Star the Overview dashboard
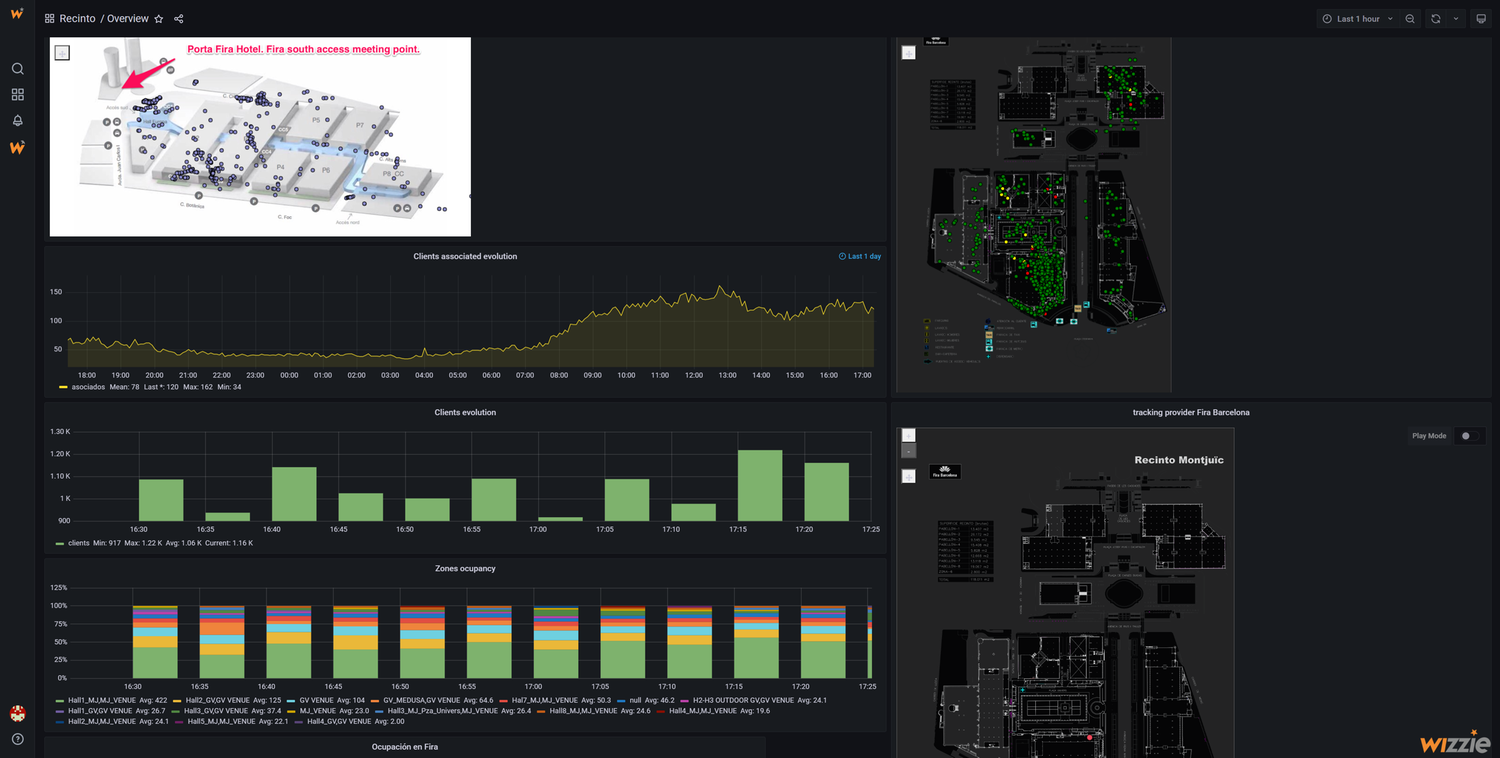This screenshot has height=758, width=1500. pos(158,18)
